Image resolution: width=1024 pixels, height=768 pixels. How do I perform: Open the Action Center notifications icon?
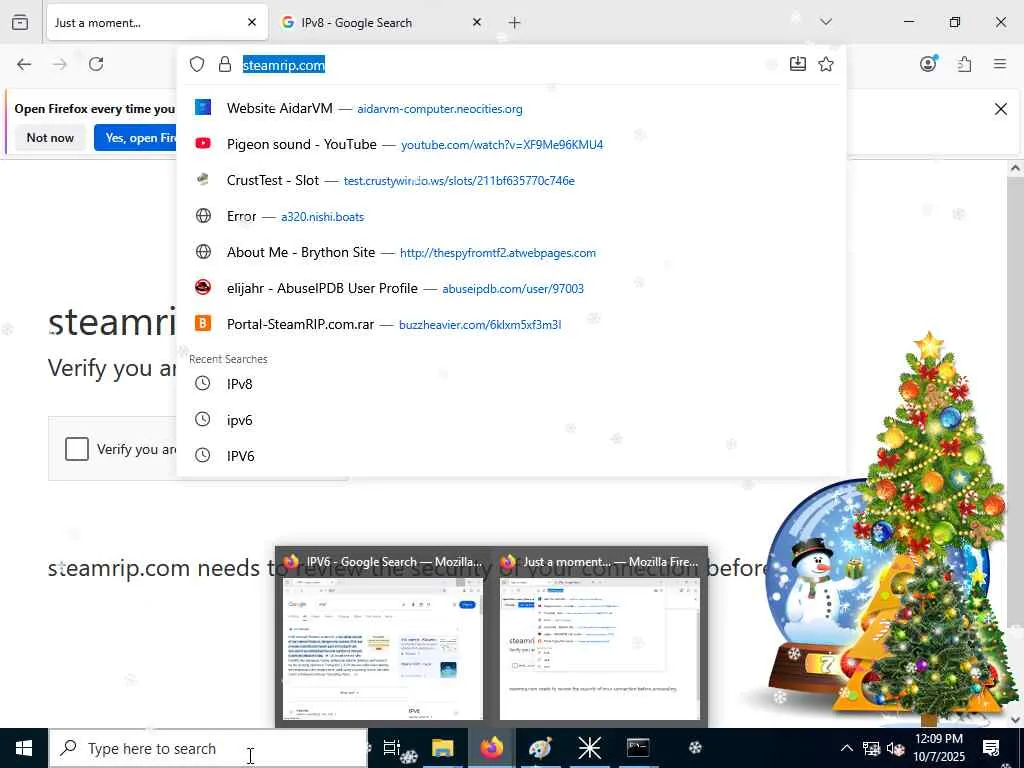pos(991,748)
